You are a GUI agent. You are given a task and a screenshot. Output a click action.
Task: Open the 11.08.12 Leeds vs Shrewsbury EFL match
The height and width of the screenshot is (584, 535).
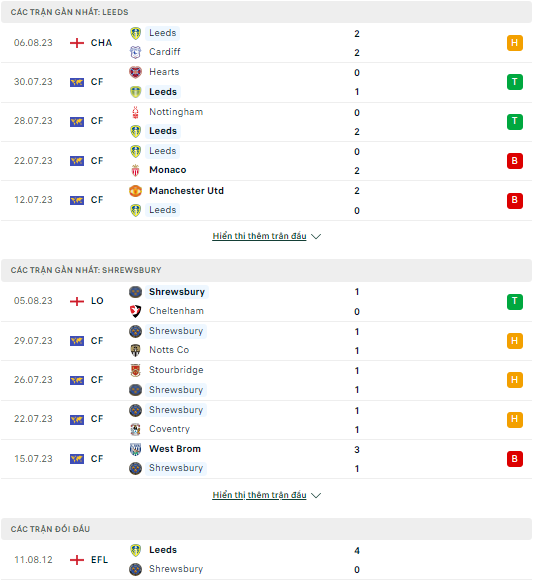(x=266, y=560)
